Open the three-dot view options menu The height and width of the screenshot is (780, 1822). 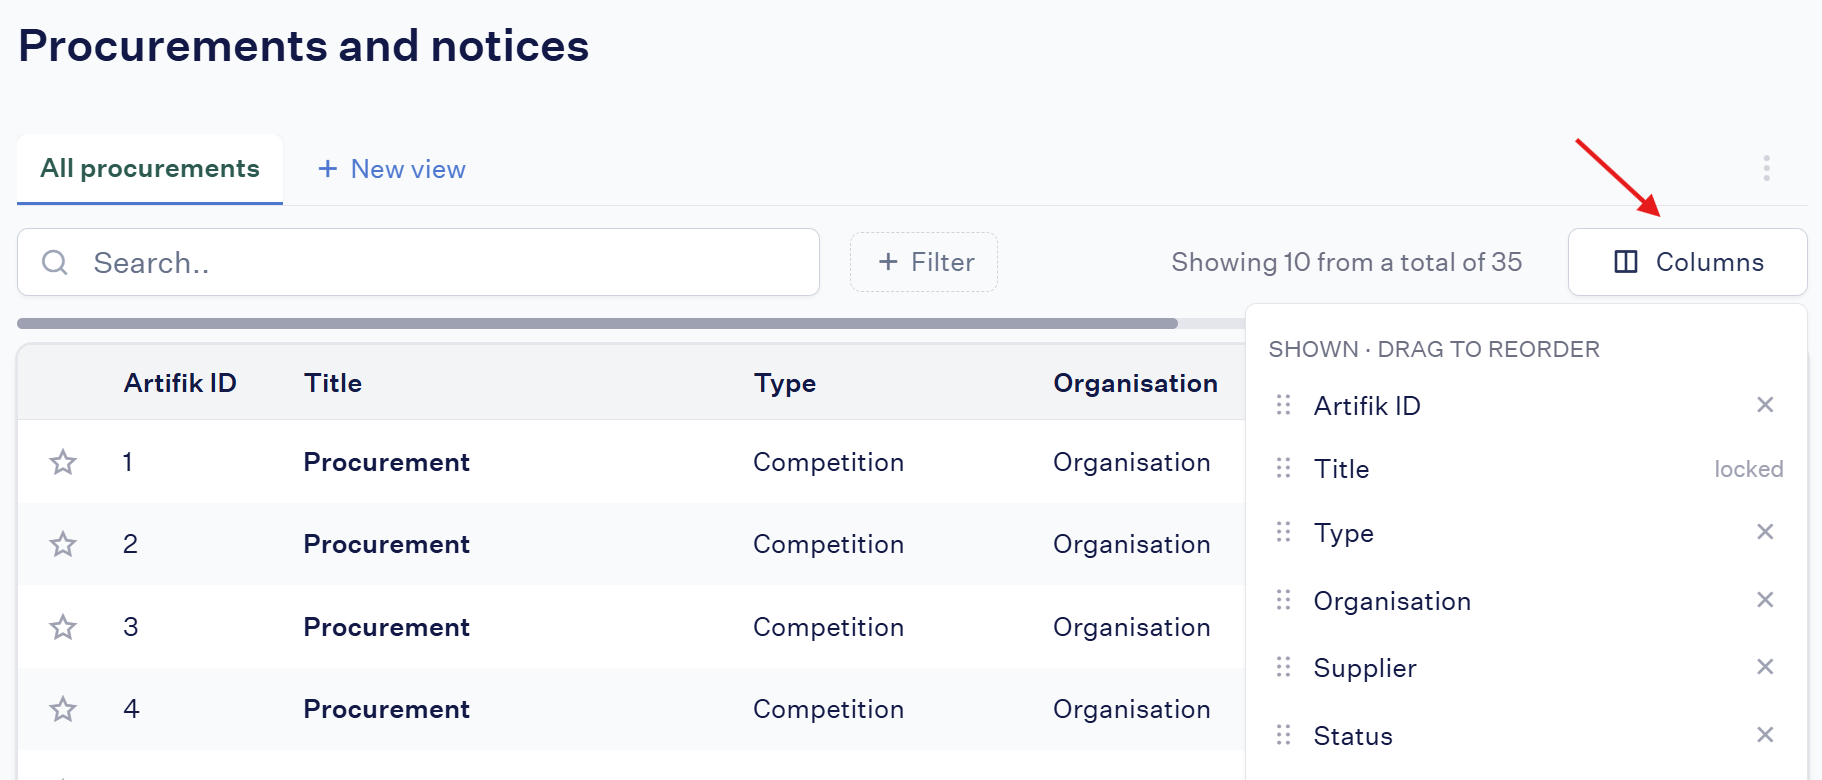1766,168
